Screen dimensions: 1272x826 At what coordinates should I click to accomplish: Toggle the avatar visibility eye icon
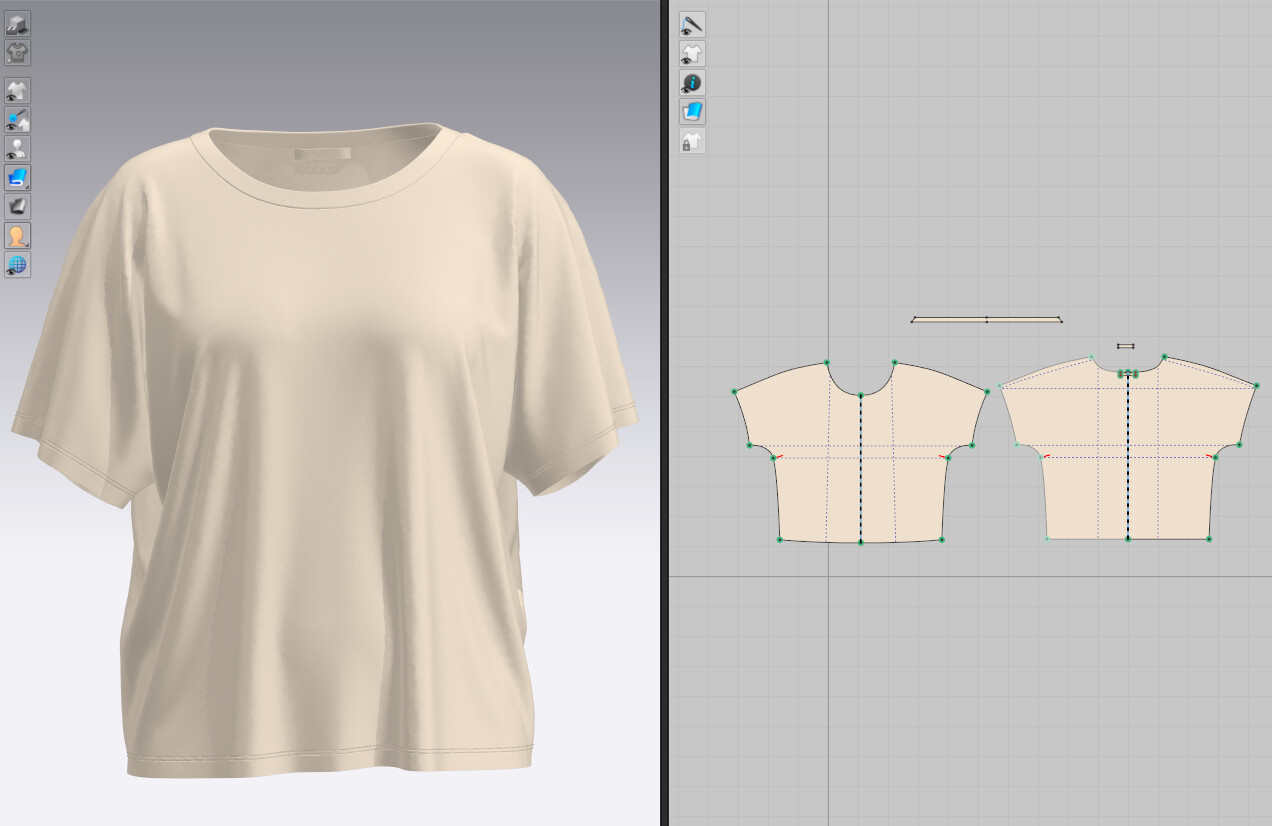tap(18, 147)
